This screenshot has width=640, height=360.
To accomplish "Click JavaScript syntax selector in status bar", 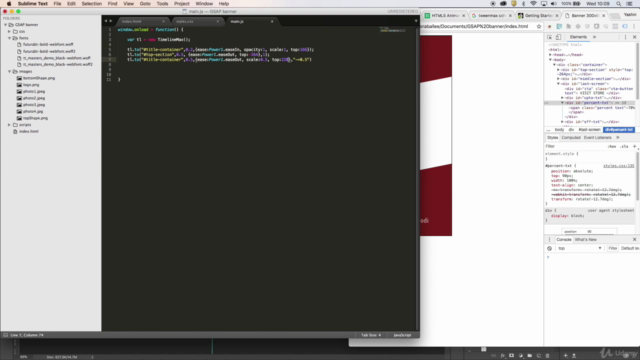I will (402, 335).
